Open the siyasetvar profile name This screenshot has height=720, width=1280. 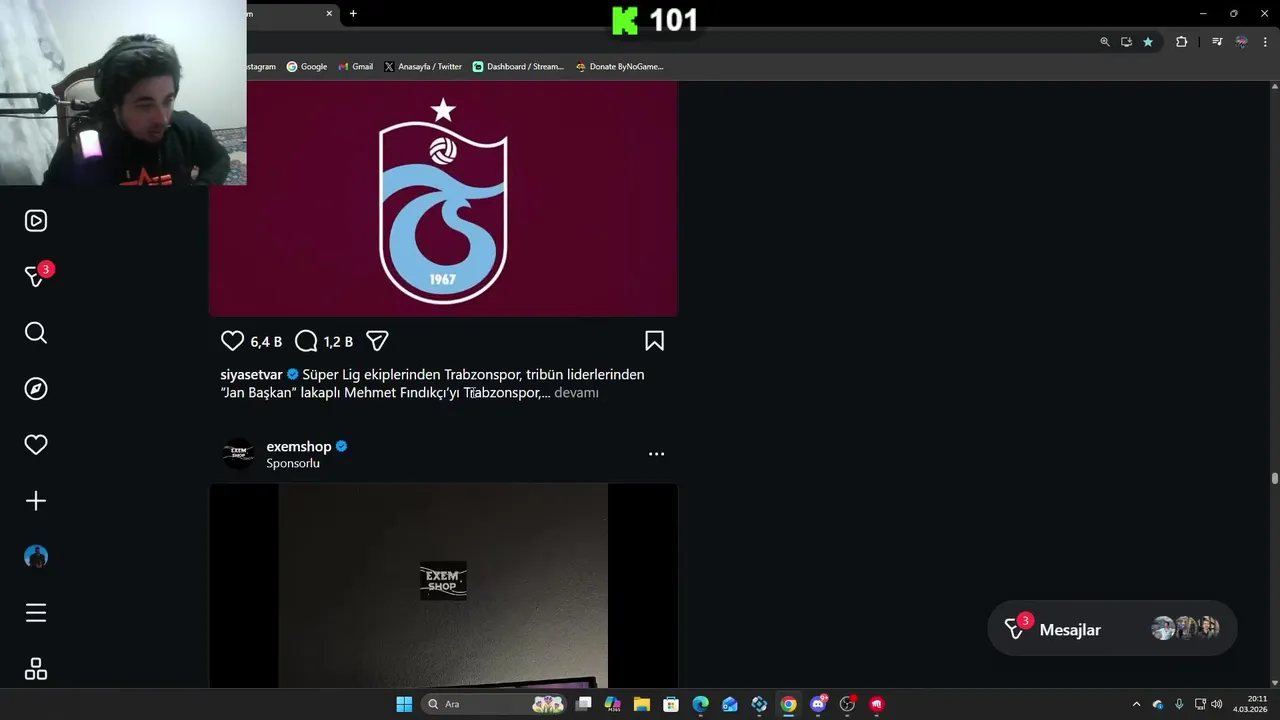pyautogui.click(x=251, y=375)
